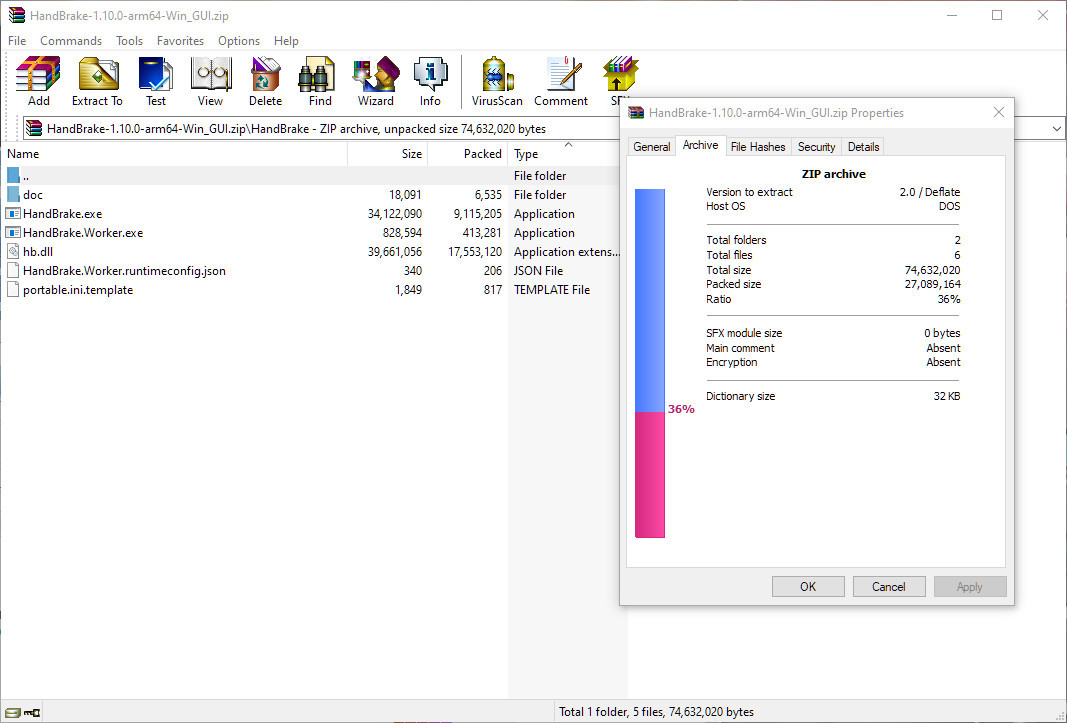Click the key icon in status bar
This screenshot has height=723, width=1067.
pyautogui.click(x=32, y=713)
